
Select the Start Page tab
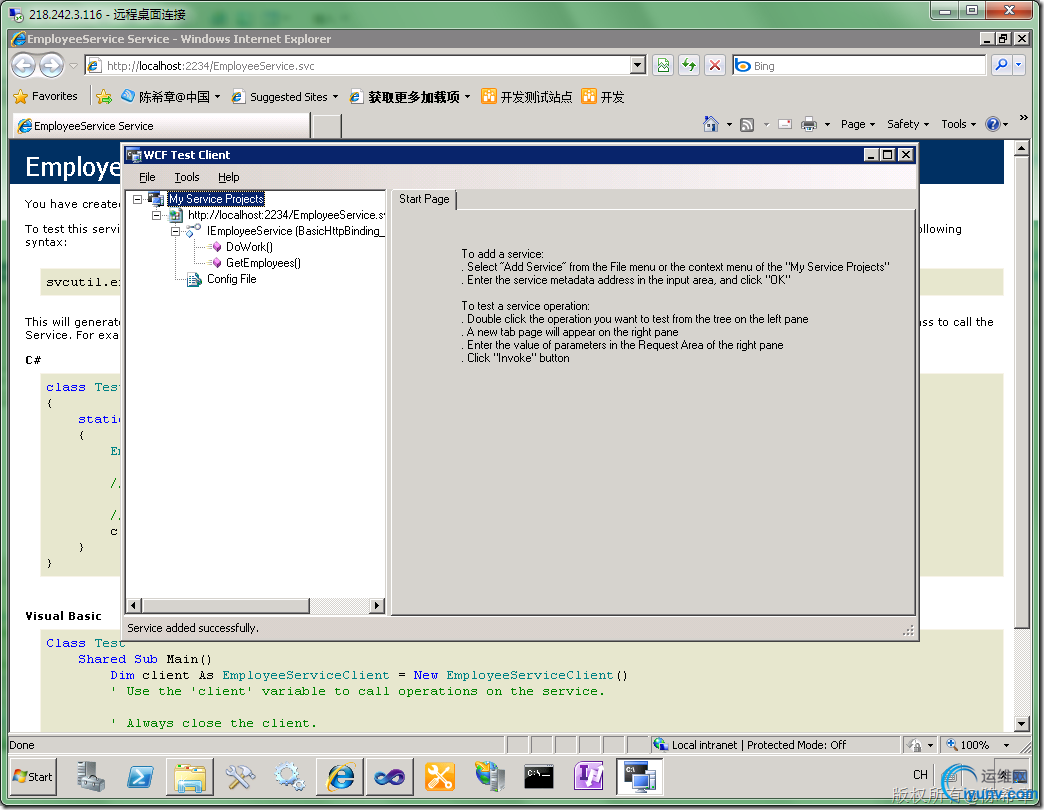click(424, 199)
